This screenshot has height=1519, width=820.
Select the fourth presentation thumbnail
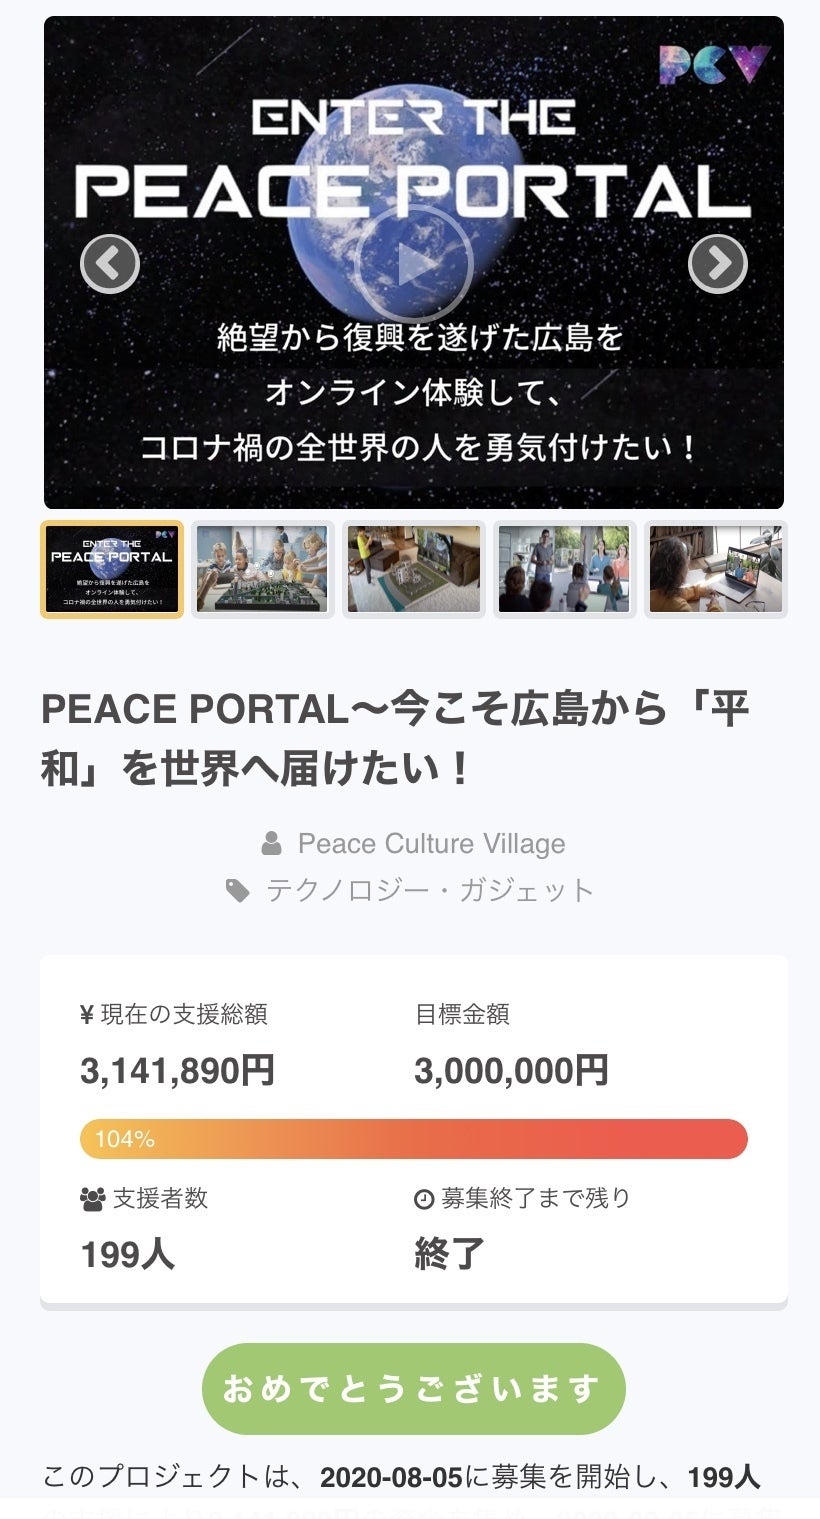pos(565,569)
